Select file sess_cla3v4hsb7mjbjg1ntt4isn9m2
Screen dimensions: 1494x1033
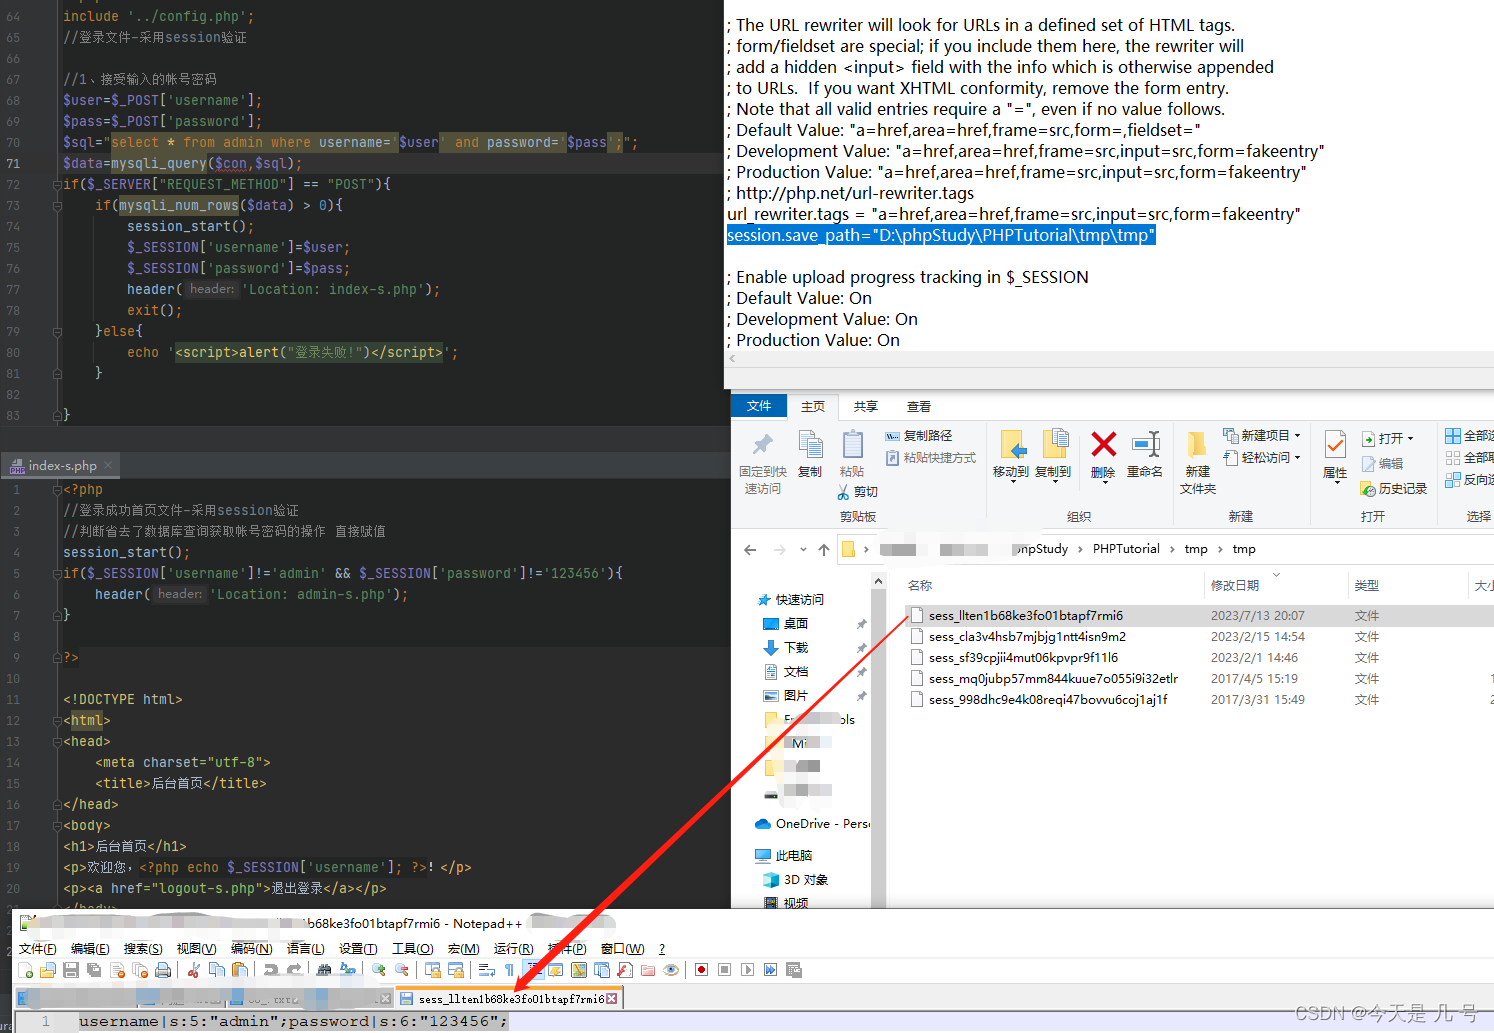pos(1027,637)
